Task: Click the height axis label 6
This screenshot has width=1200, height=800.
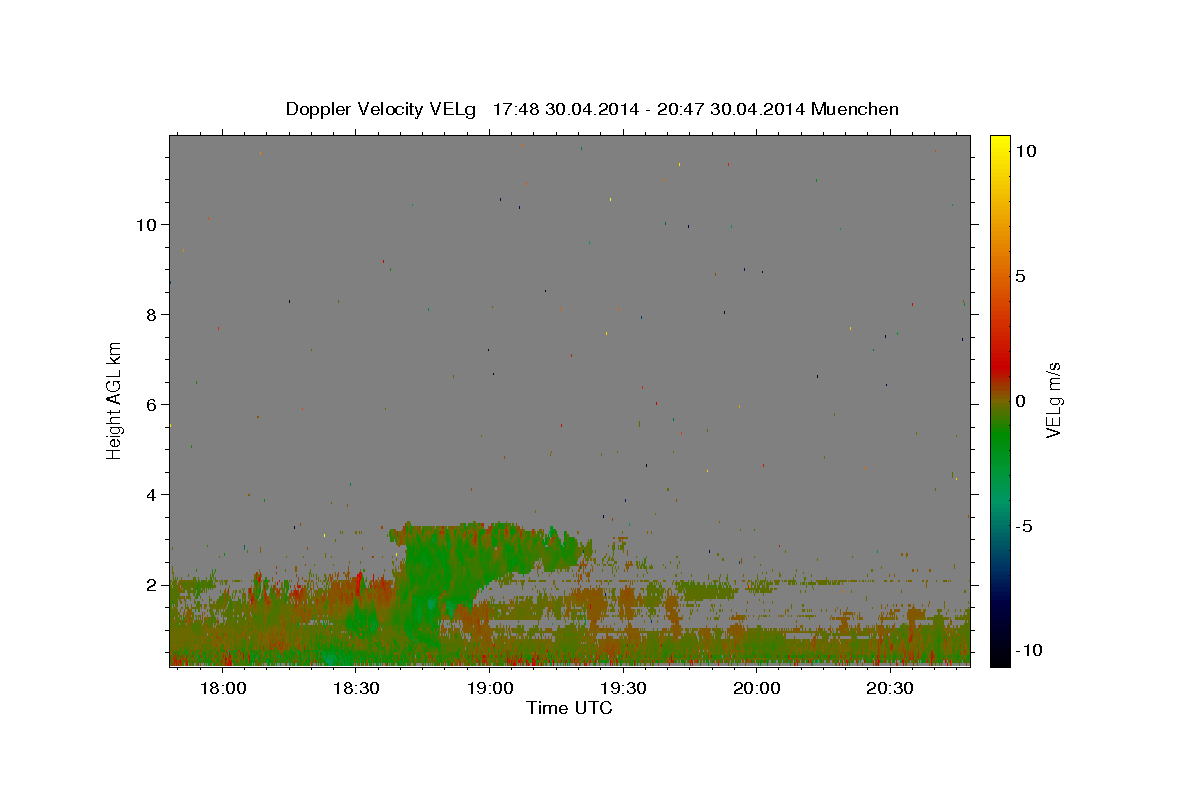Action: coord(151,404)
